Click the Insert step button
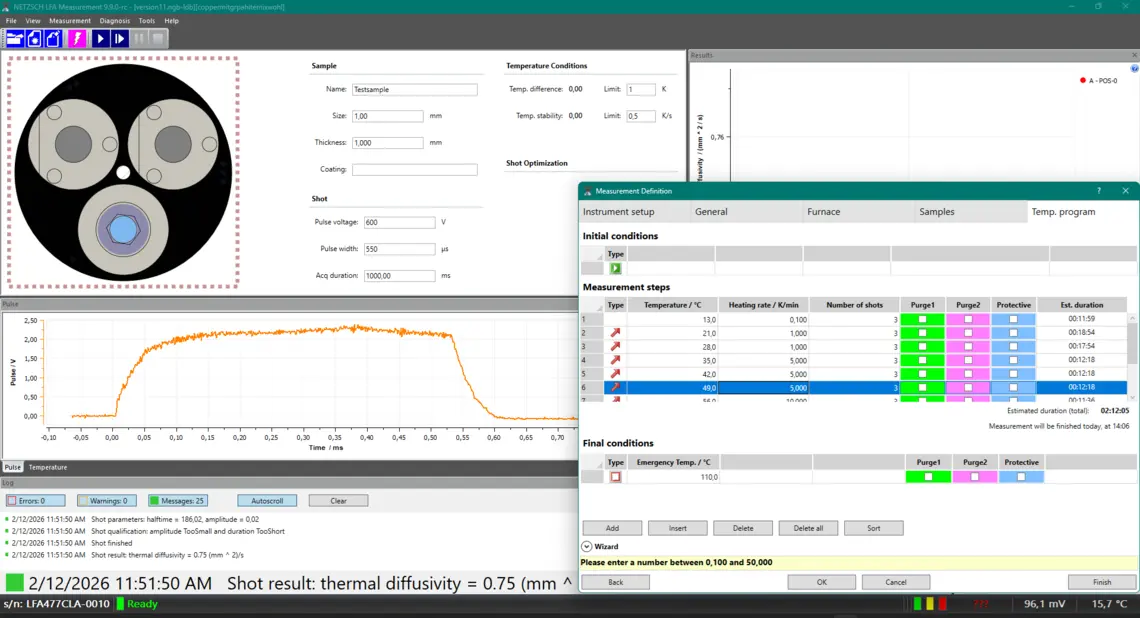Image resolution: width=1140 pixels, height=618 pixels. (678, 529)
